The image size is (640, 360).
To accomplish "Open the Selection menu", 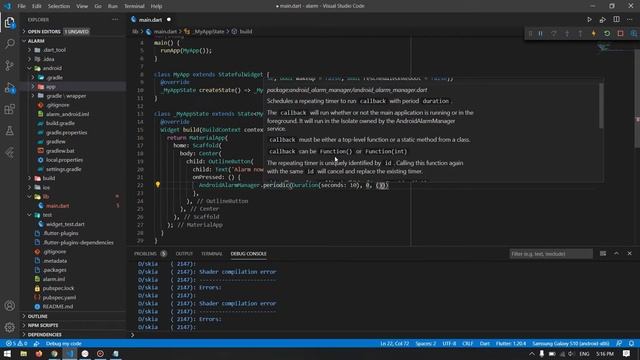I will (x=59, y=6).
